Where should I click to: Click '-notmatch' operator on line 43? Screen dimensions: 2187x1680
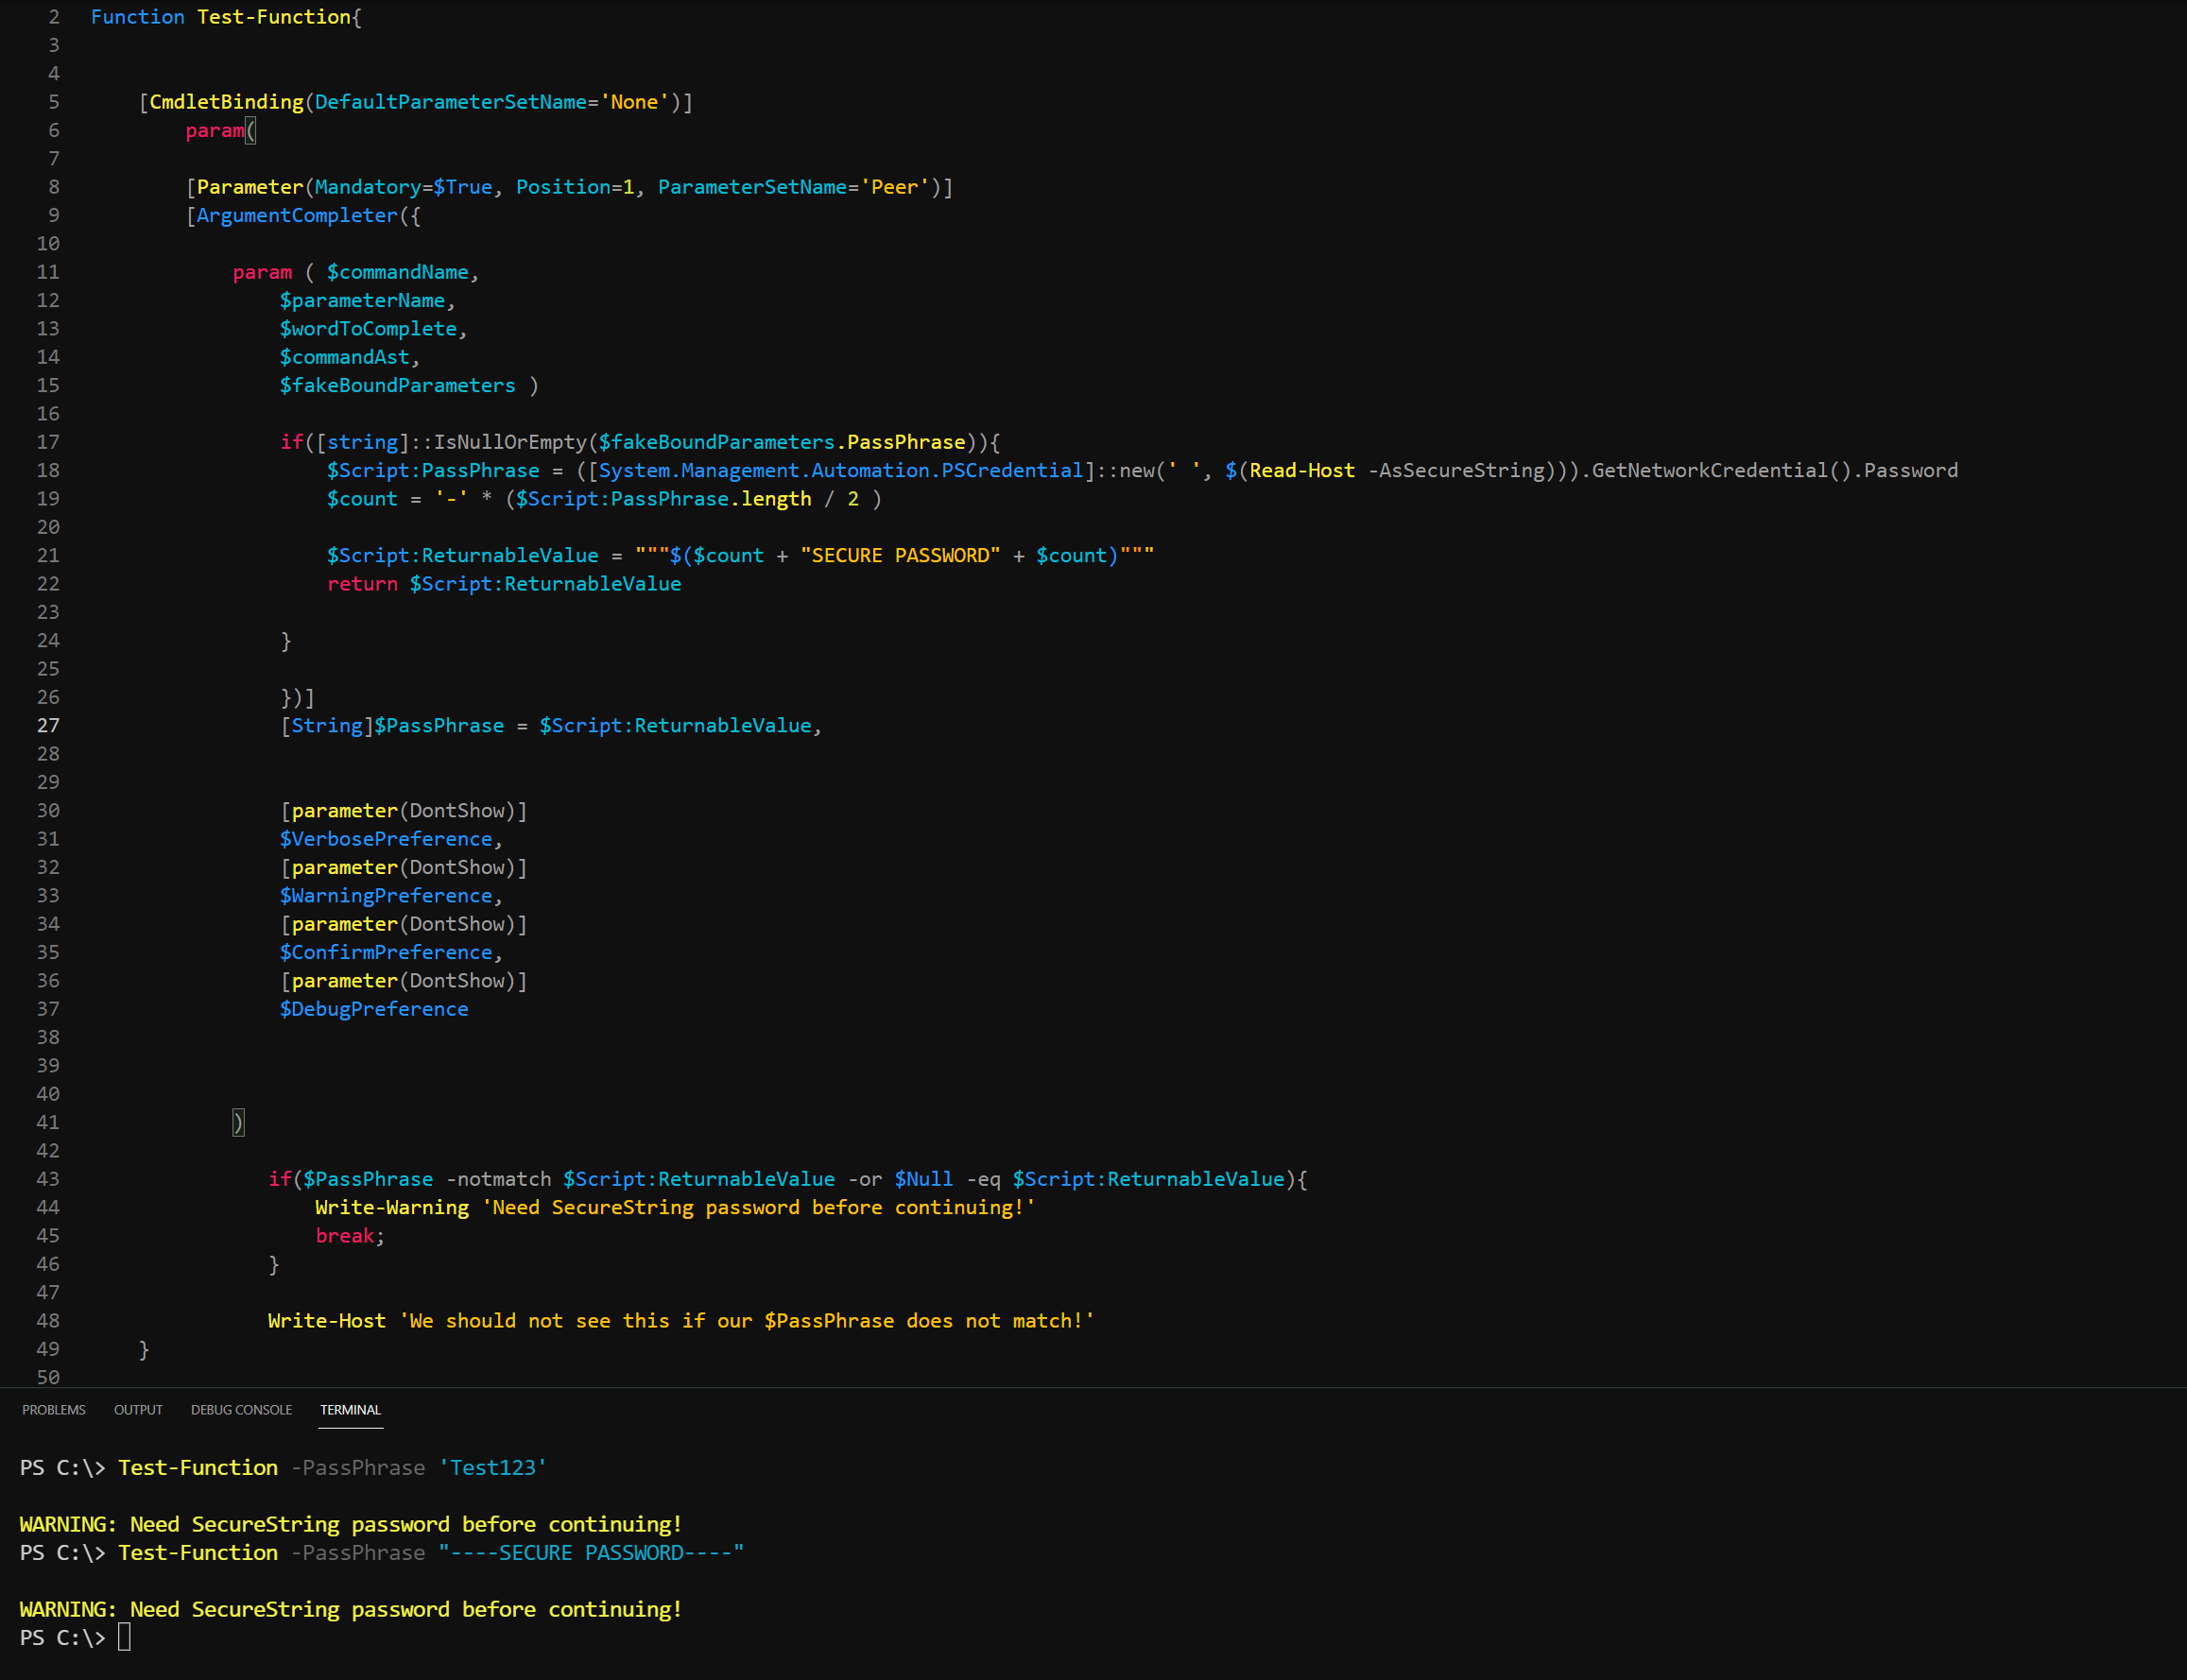(498, 1179)
